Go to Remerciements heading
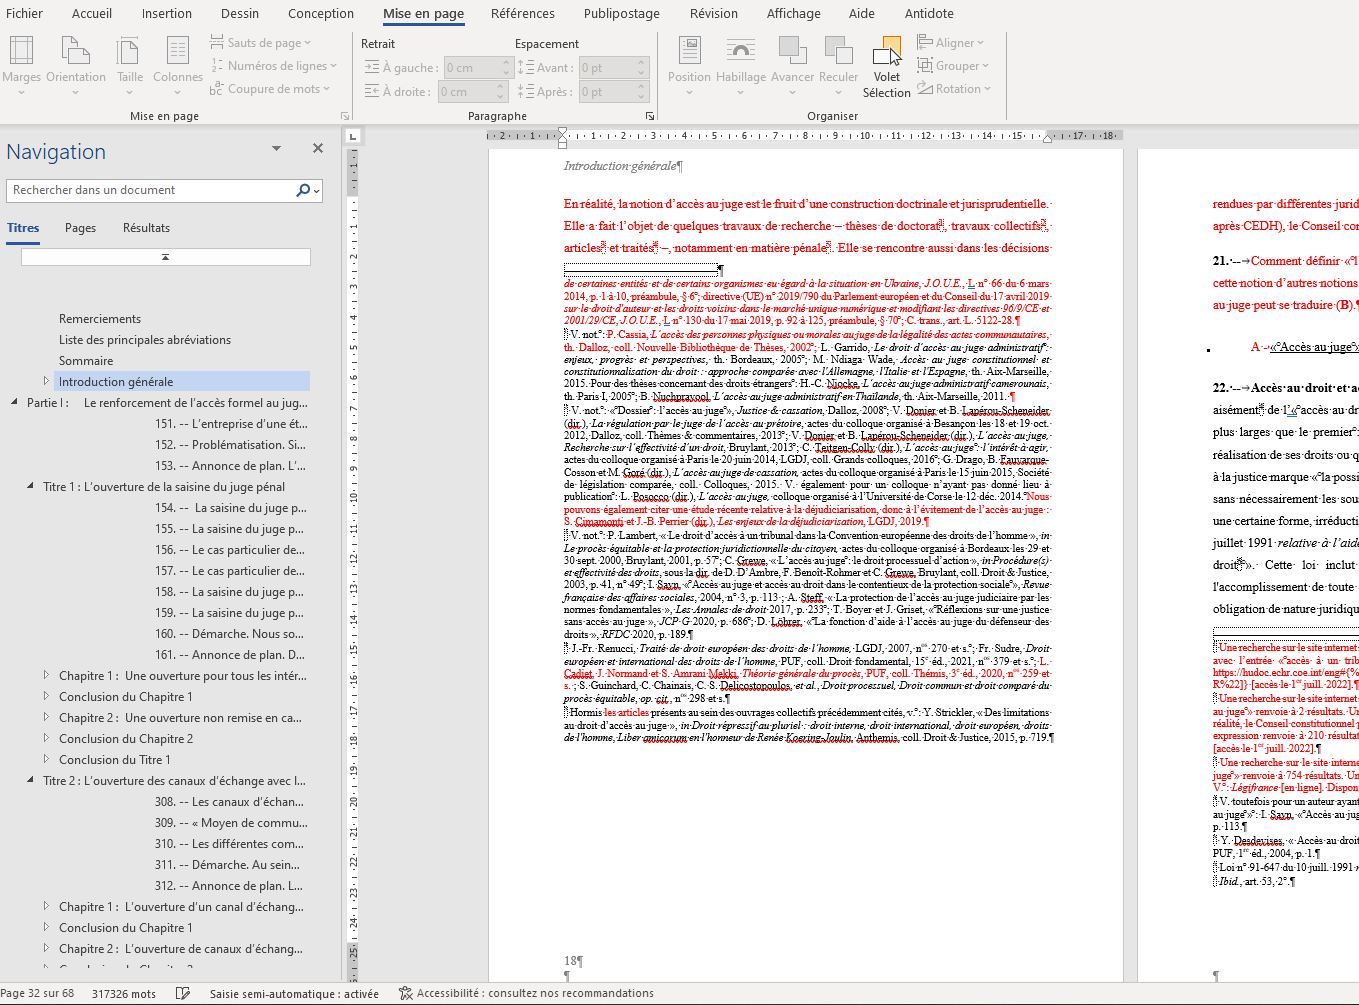Screen dimensions: 1359x1005 (100, 319)
